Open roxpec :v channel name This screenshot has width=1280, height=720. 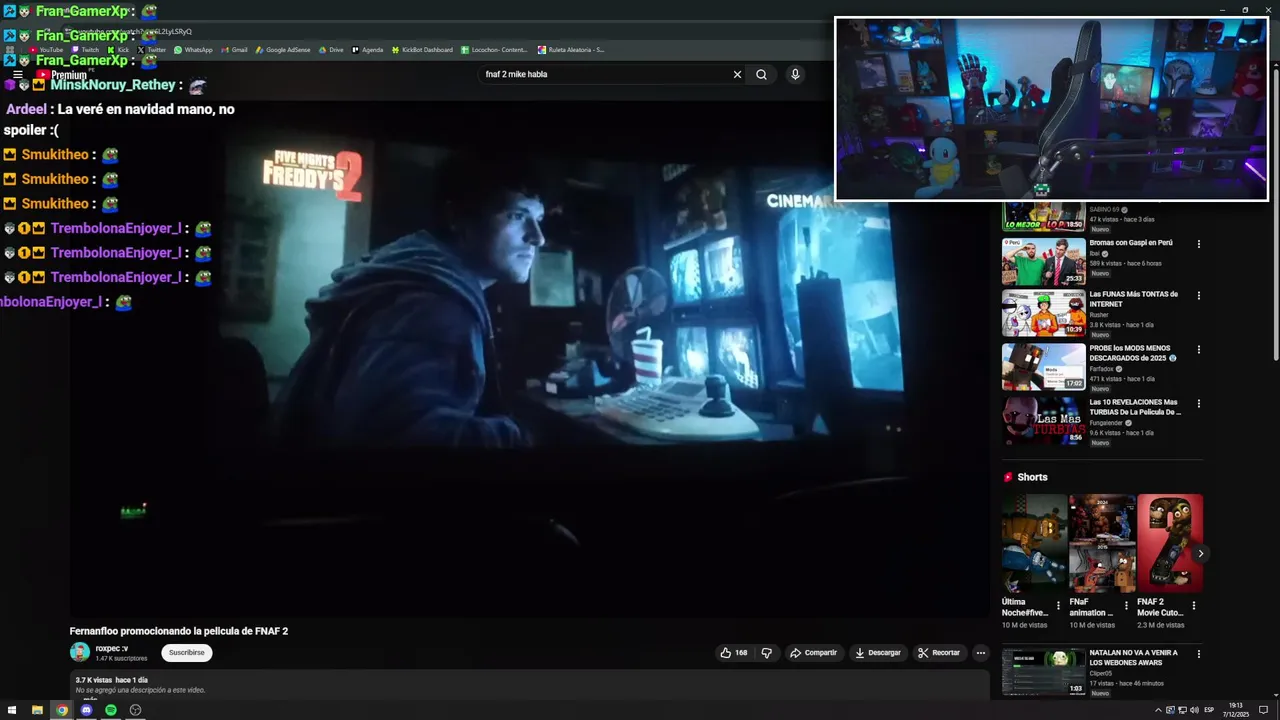pyautogui.click(x=112, y=648)
